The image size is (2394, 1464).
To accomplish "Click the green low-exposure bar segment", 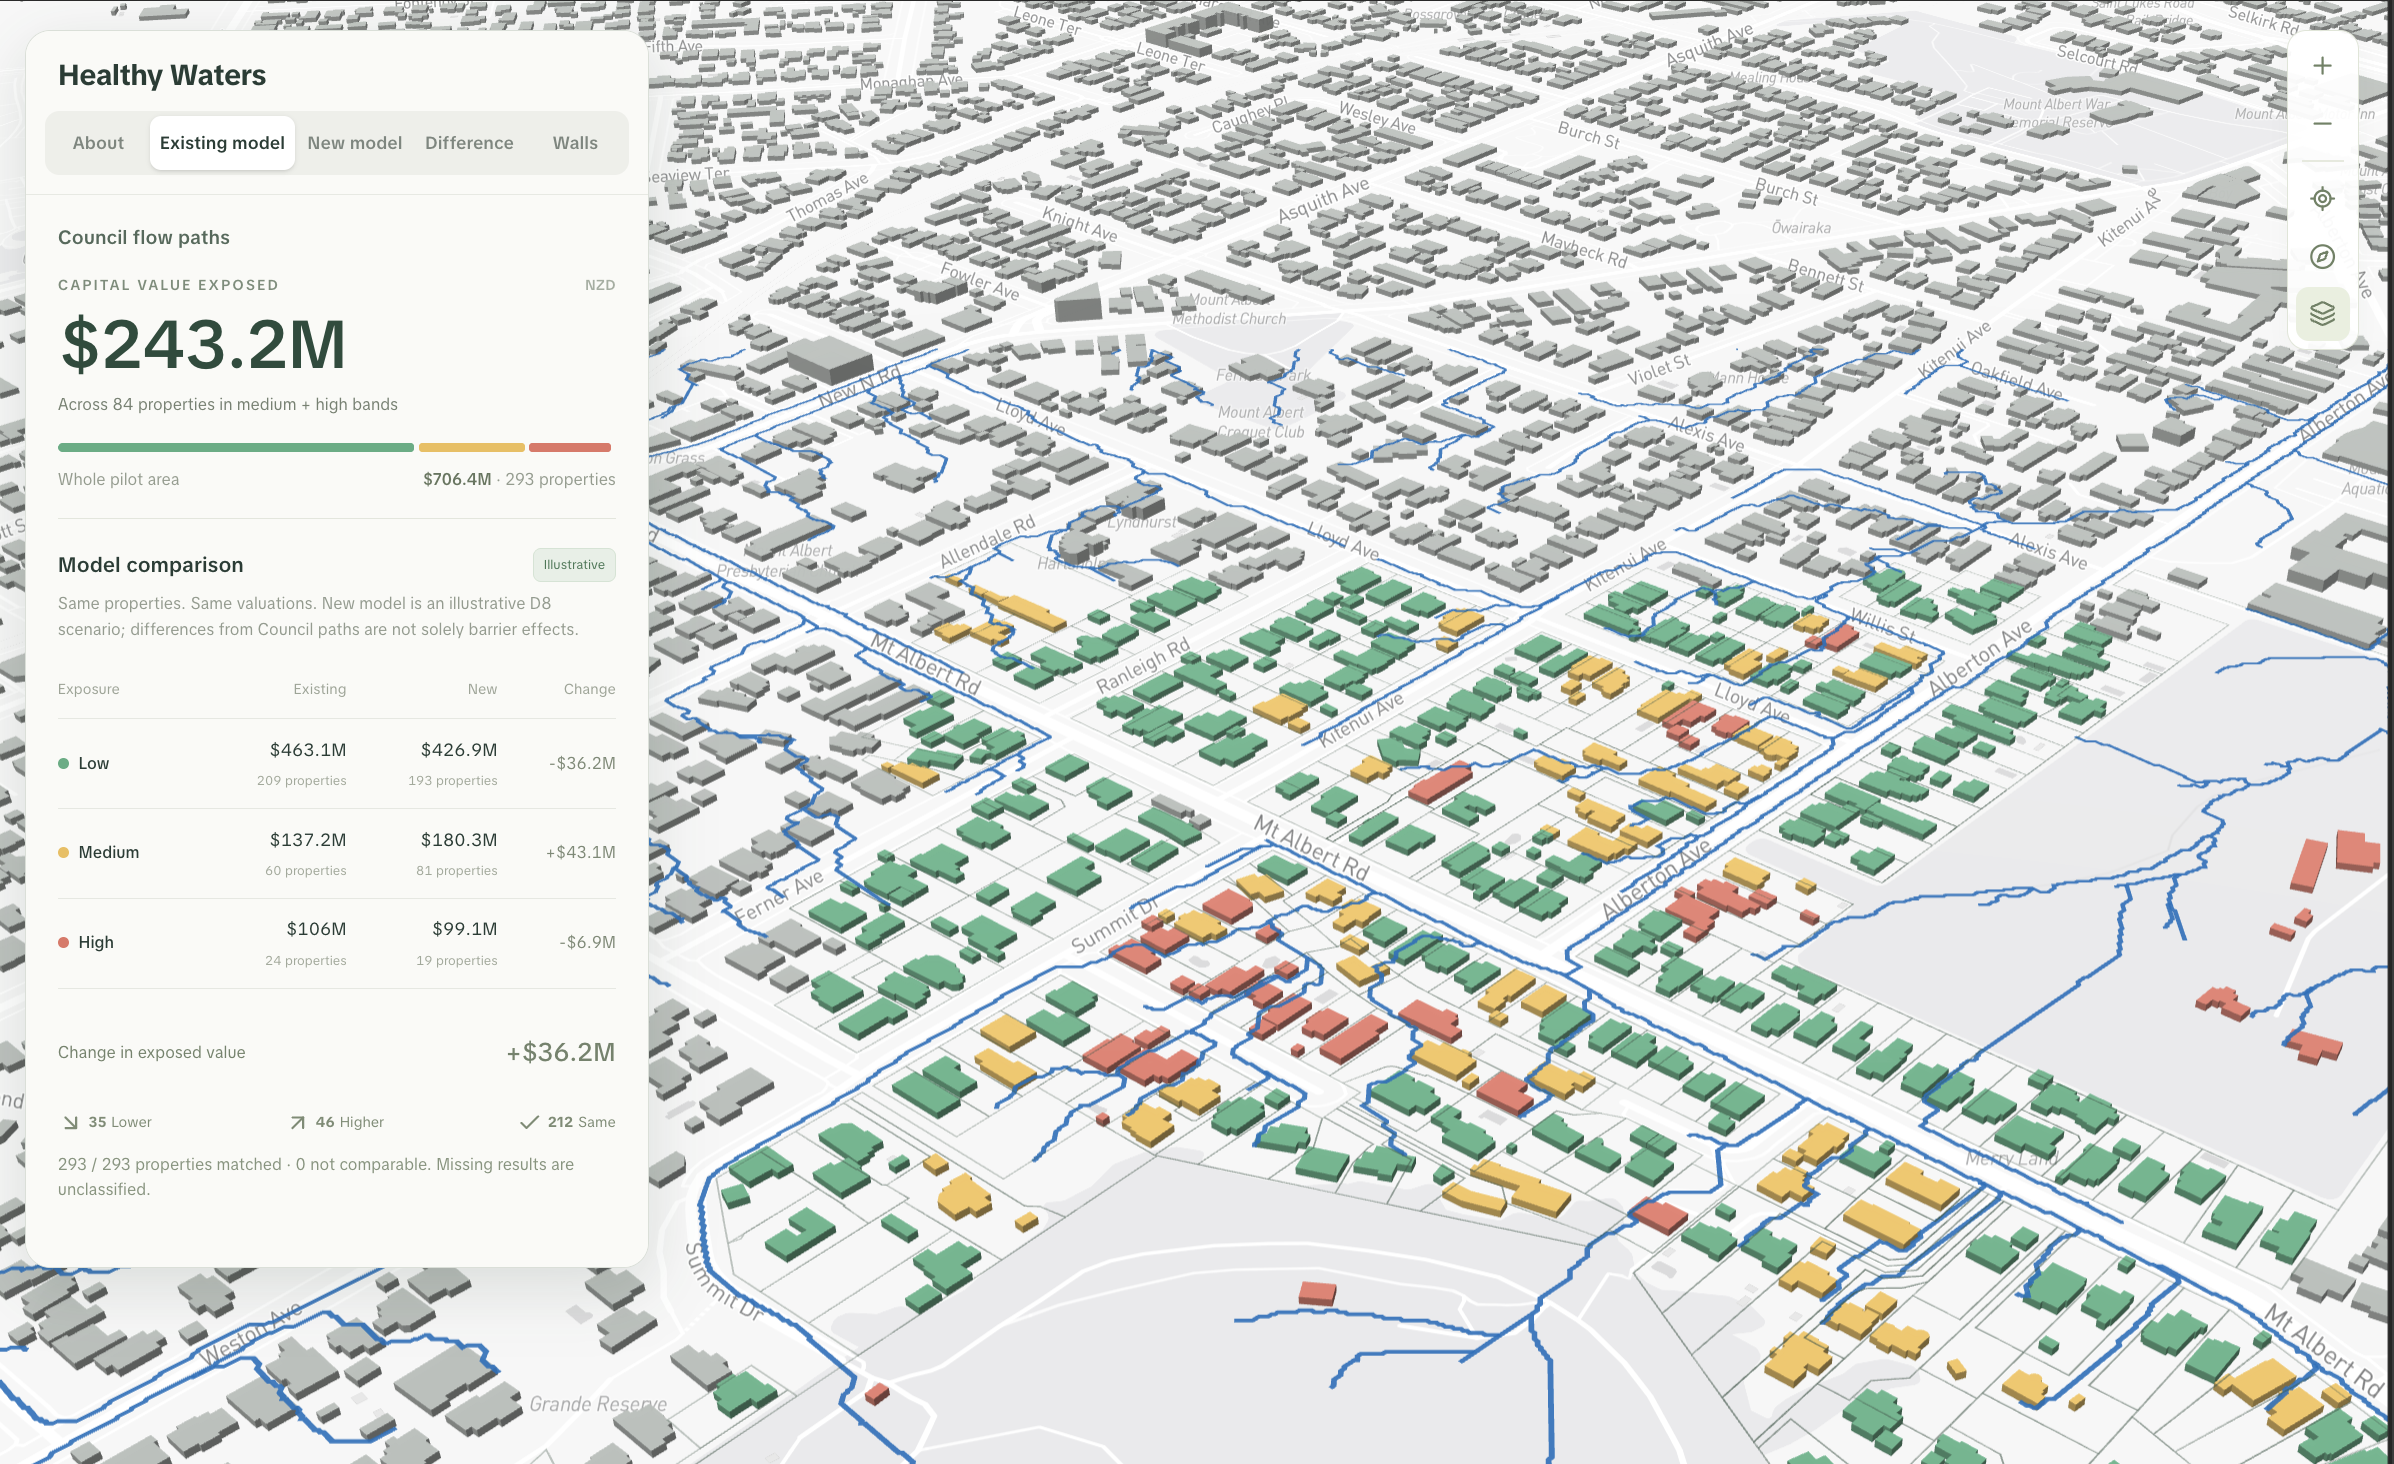I will click(x=235, y=447).
